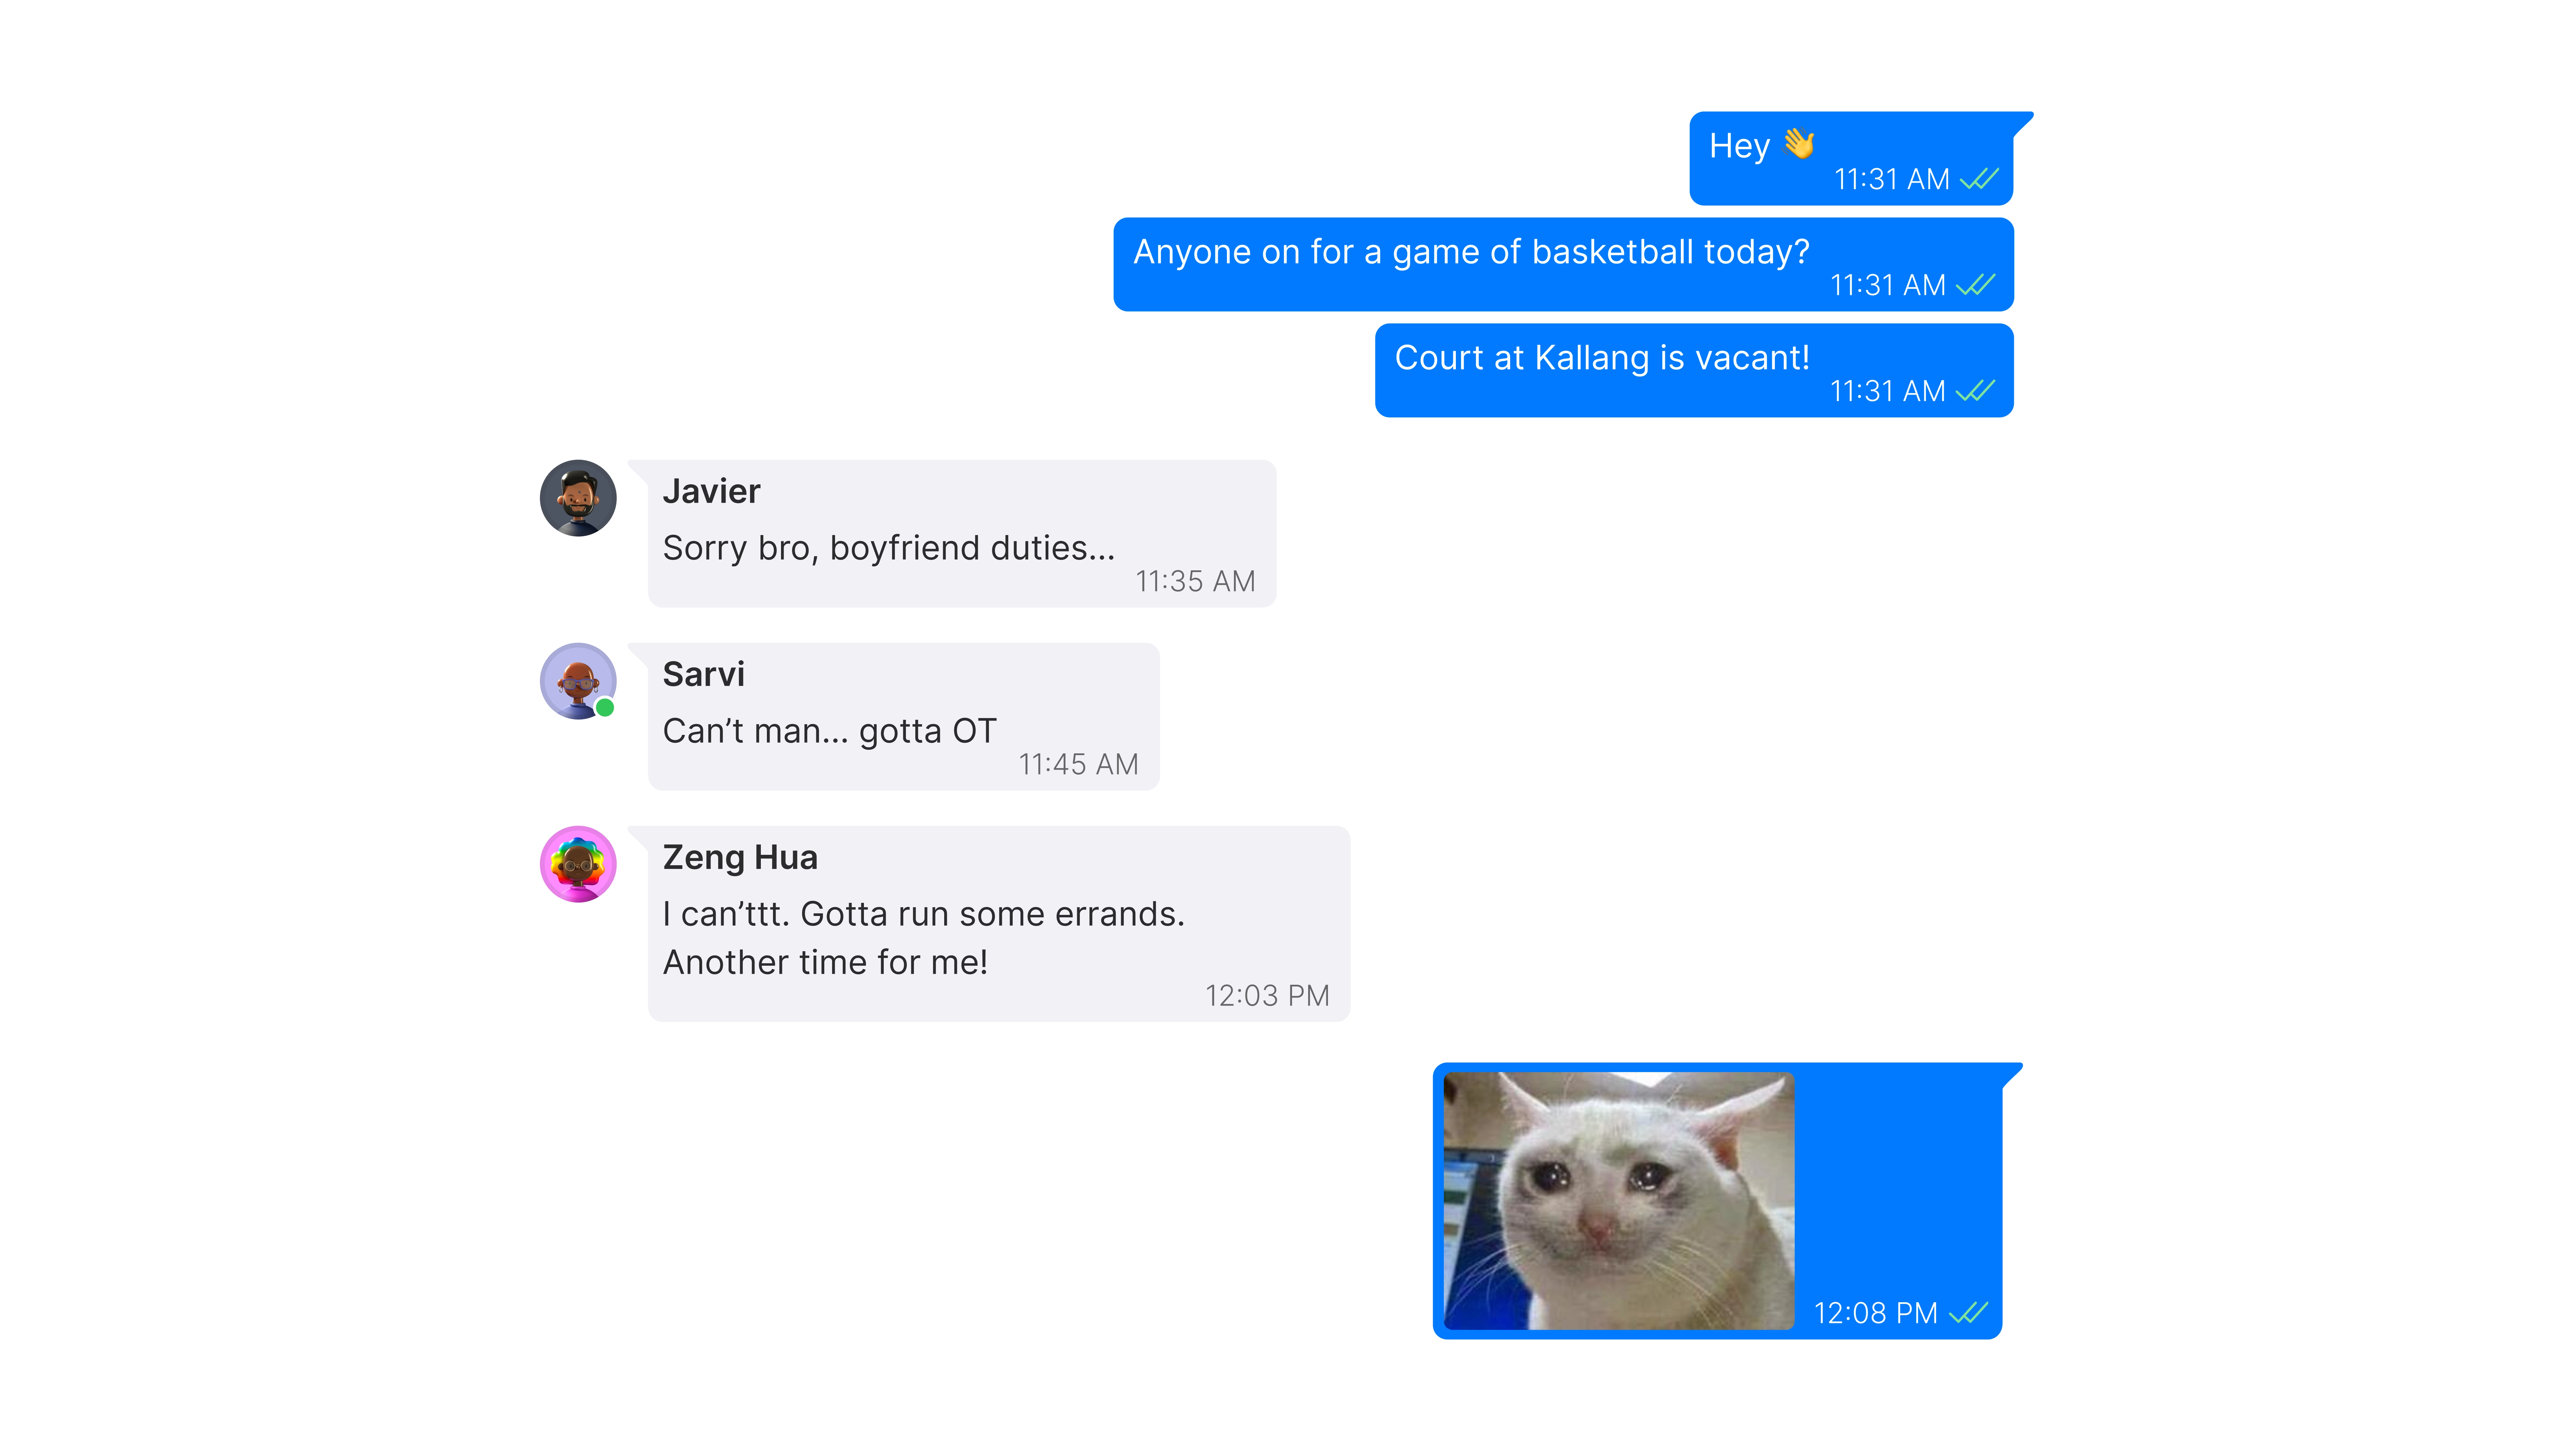Screen dimensions: 2576x1451
Task: Select the 'Sorry bro, boyfriend duties' message
Action: pyautogui.click(x=962, y=533)
